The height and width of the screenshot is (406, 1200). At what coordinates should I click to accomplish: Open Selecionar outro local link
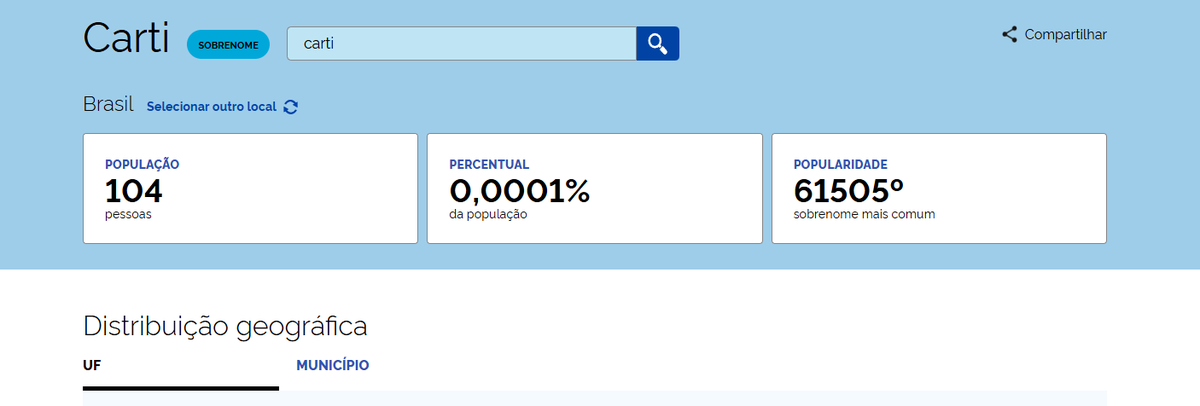coord(211,106)
